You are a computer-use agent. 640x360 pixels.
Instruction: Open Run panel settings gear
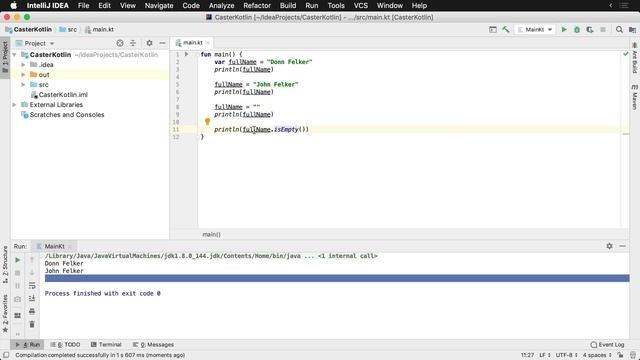coord(609,246)
